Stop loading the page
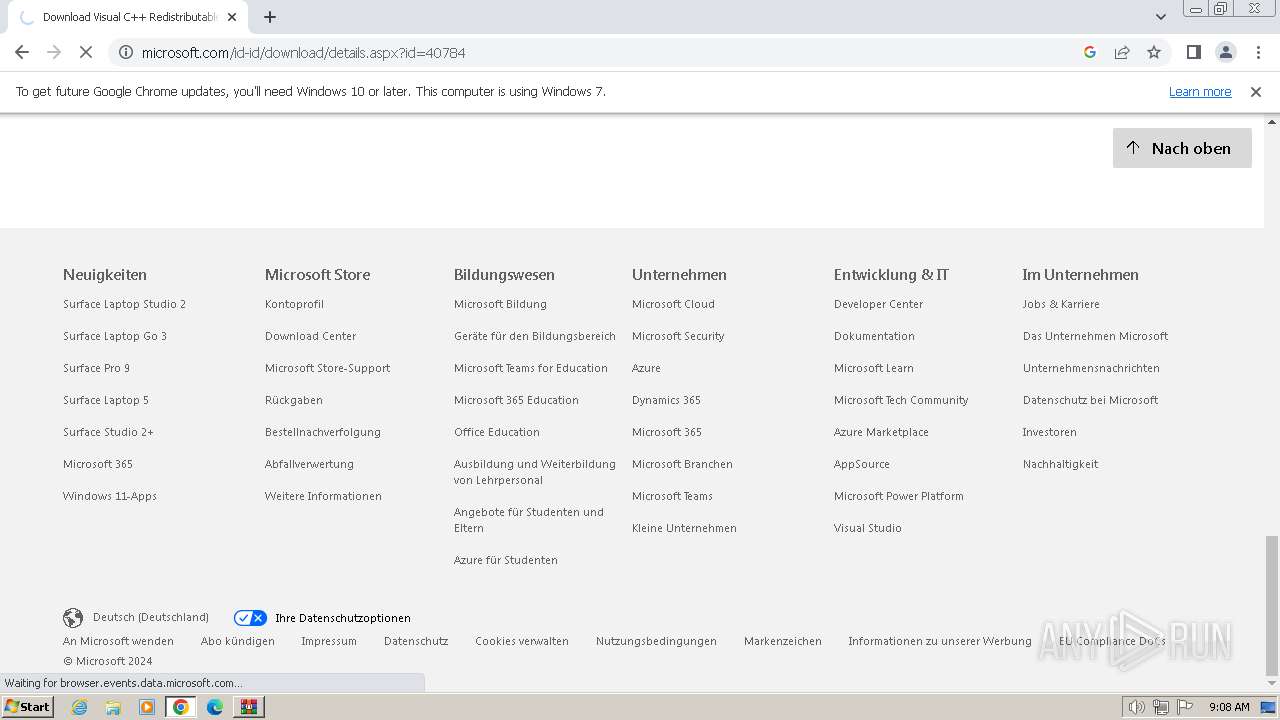The image size is (1280, 720). click(x=85, y=52)
